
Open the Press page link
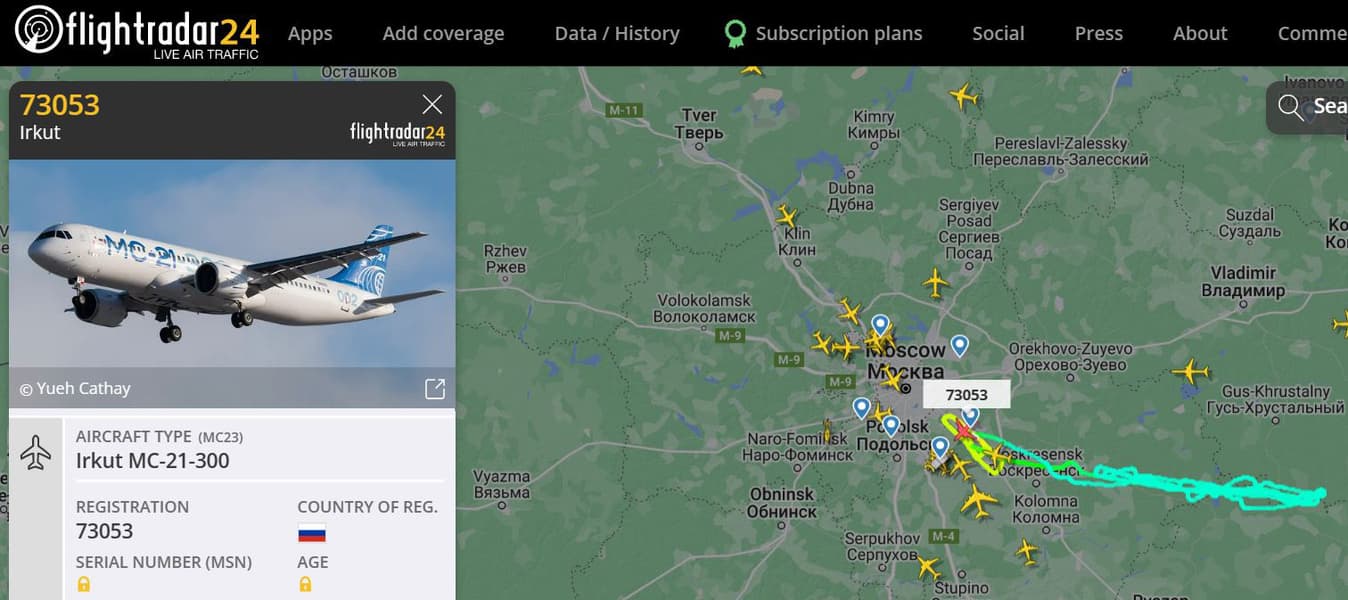(x=1099, y=33)
